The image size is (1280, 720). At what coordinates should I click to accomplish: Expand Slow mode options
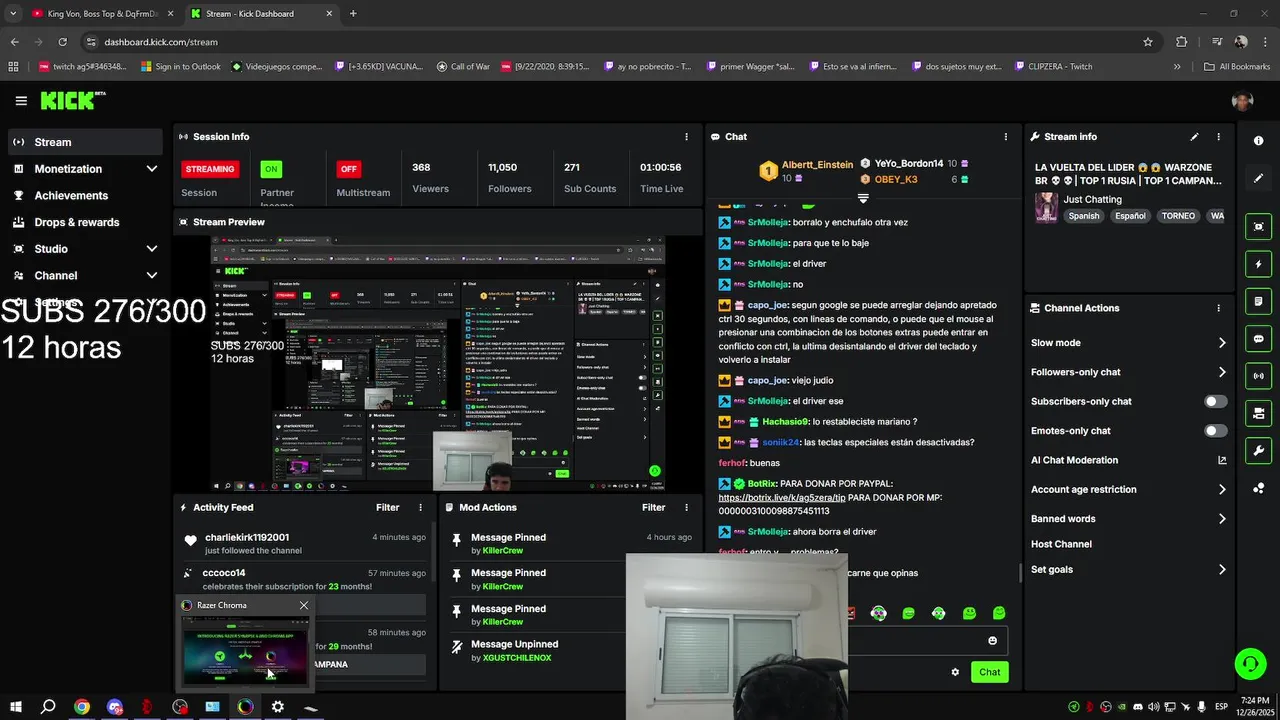tap(1221, 343)
